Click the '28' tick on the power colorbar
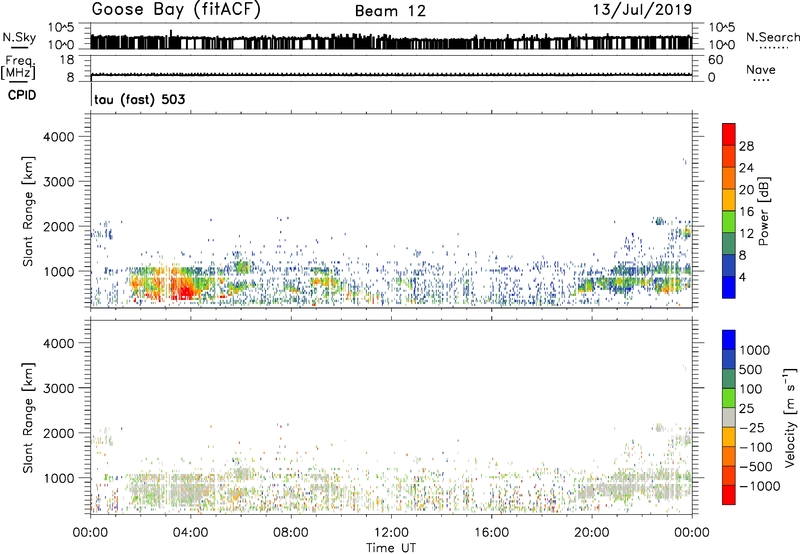 [x=746, y=146]
